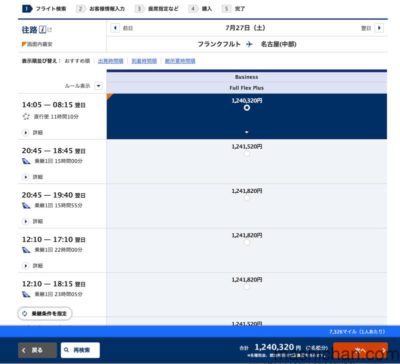Click star icon of 14:05 direct flight
This screenshot has height=364, width=400.
pos(26,117)
